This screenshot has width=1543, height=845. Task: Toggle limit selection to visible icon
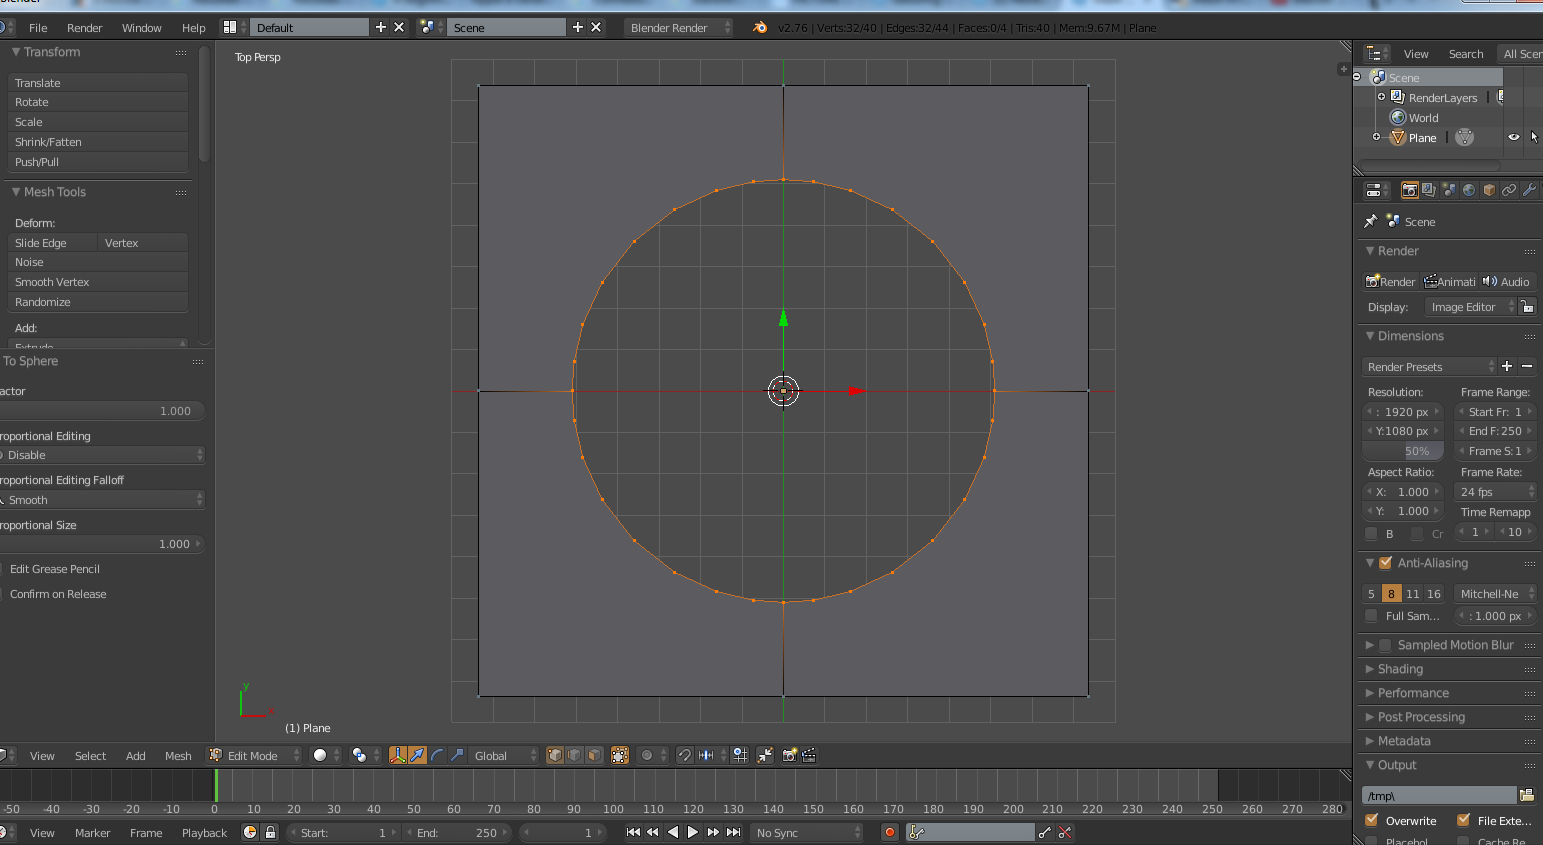tap(620, 755)
